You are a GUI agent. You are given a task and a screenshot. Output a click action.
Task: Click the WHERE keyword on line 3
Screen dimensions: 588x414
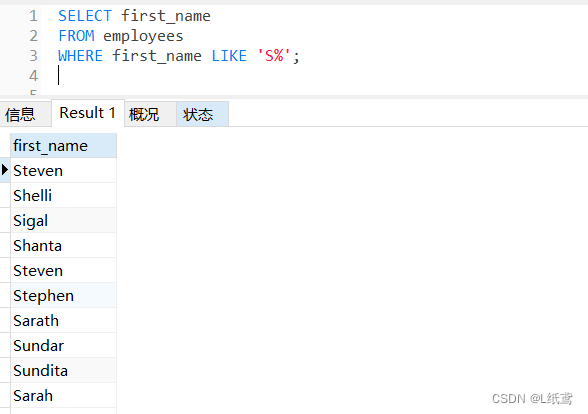pos(81,56)
